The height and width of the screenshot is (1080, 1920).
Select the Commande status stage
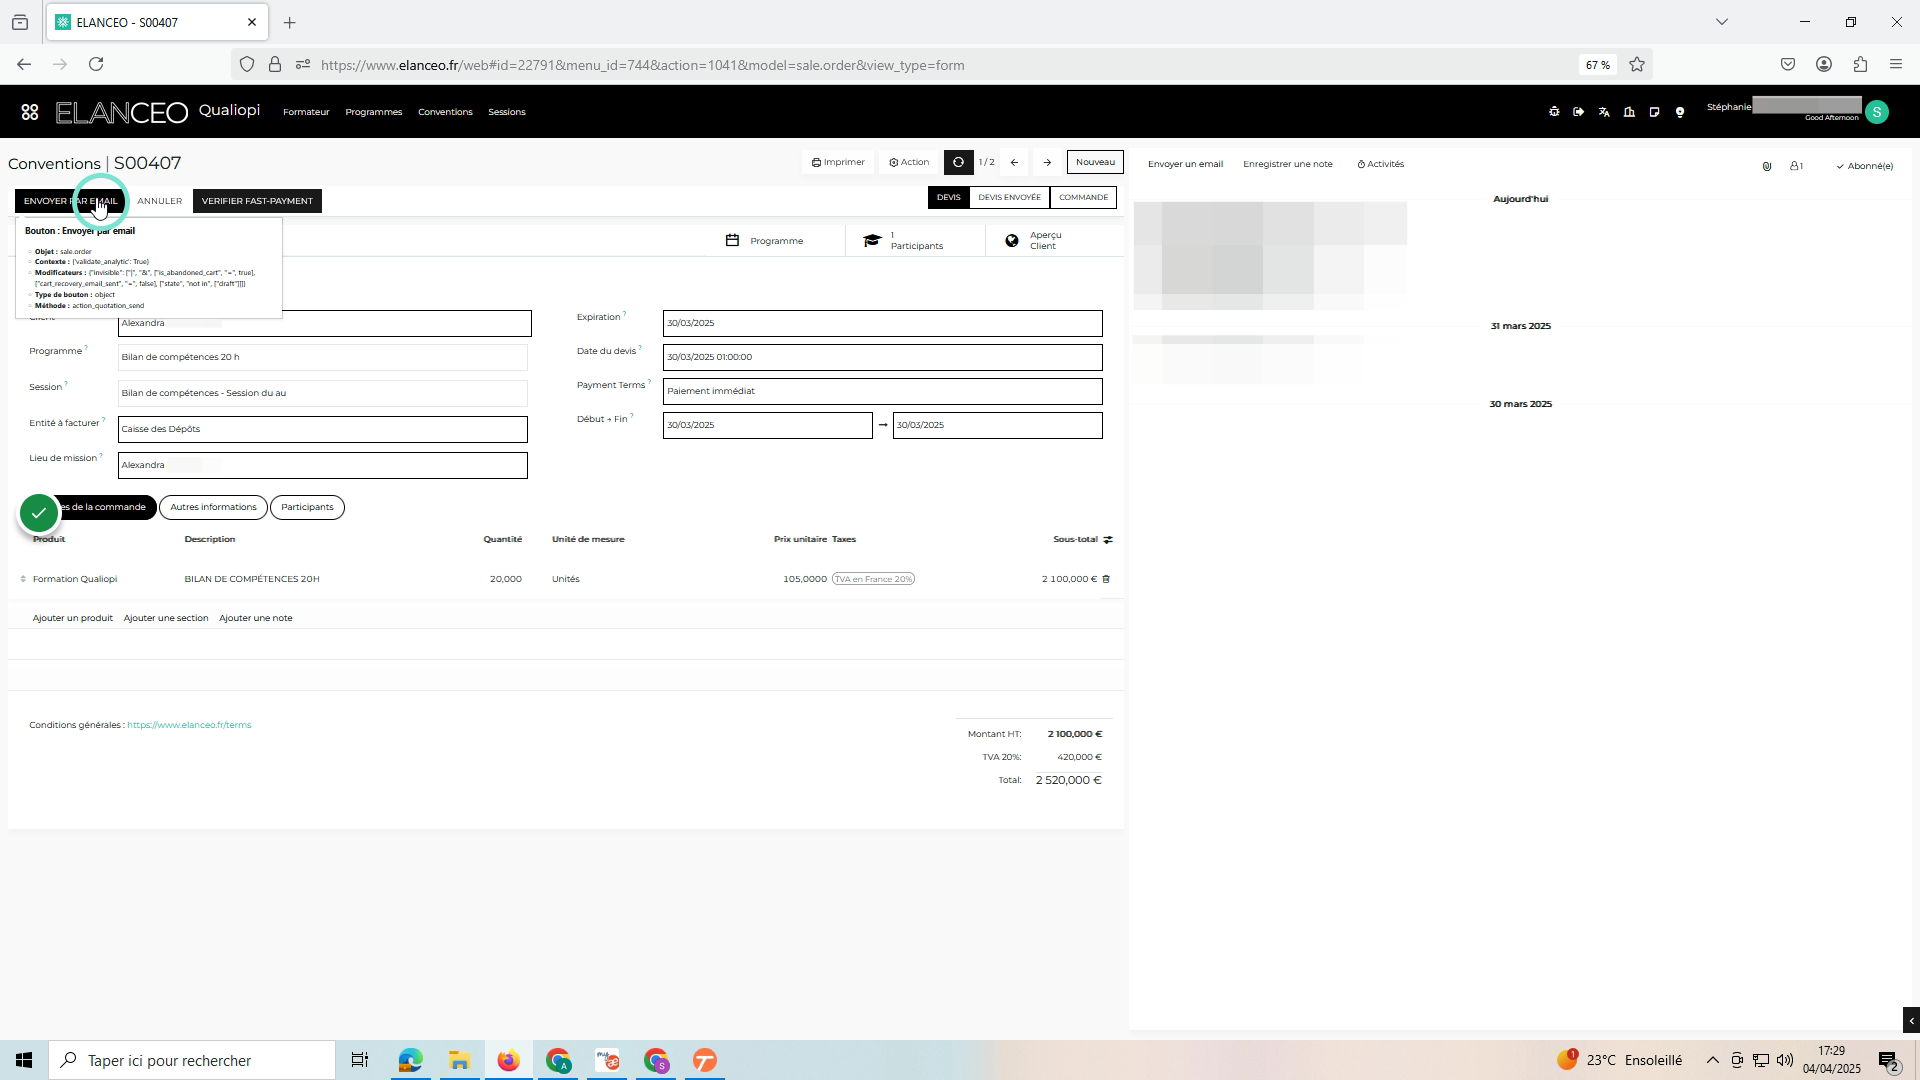[x=1083, y=197]
